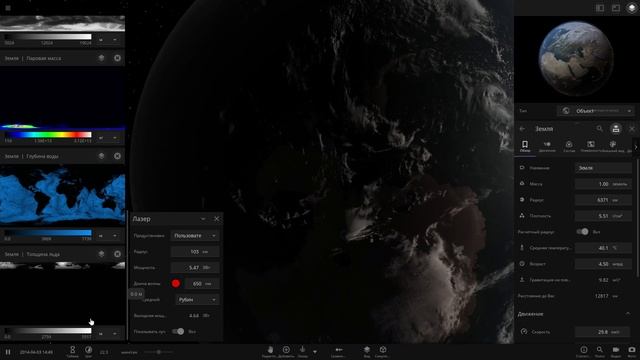Collapse the Лазер panel
This screenshot has width=640, height=360.
pos(203,219)
